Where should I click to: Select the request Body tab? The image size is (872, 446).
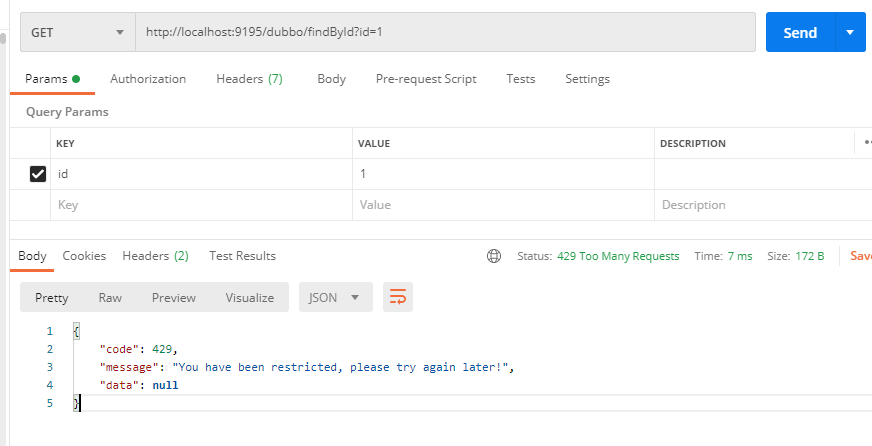(331, 79)
